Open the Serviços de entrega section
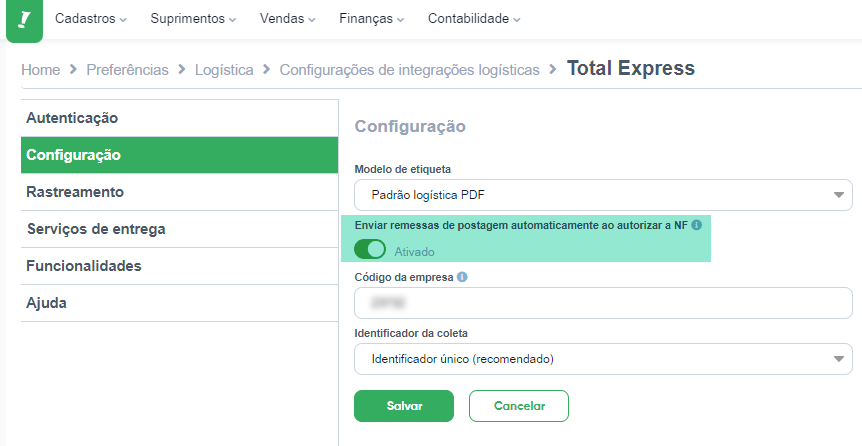This screenshot has width=862, height=446. [x=179, y=229]
